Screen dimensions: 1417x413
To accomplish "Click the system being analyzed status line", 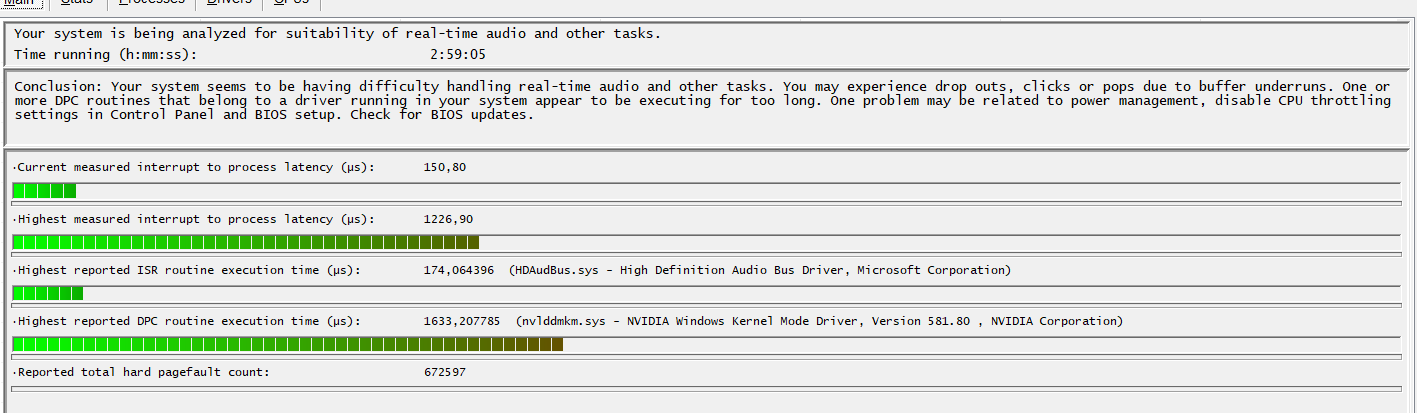I will pos(337,33).
